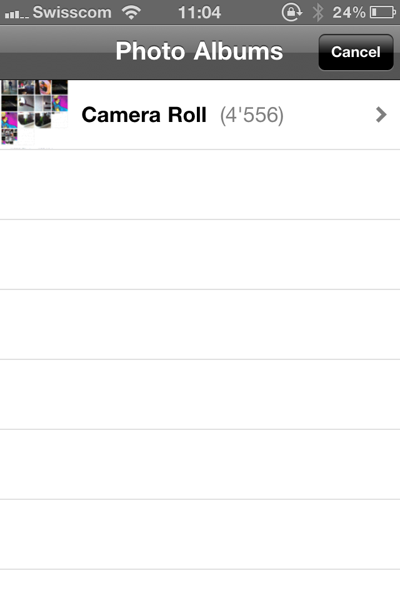The image size is (400, 600).
Task: Expand Camera Roll using the right chevron
Action: coord(381,115)
